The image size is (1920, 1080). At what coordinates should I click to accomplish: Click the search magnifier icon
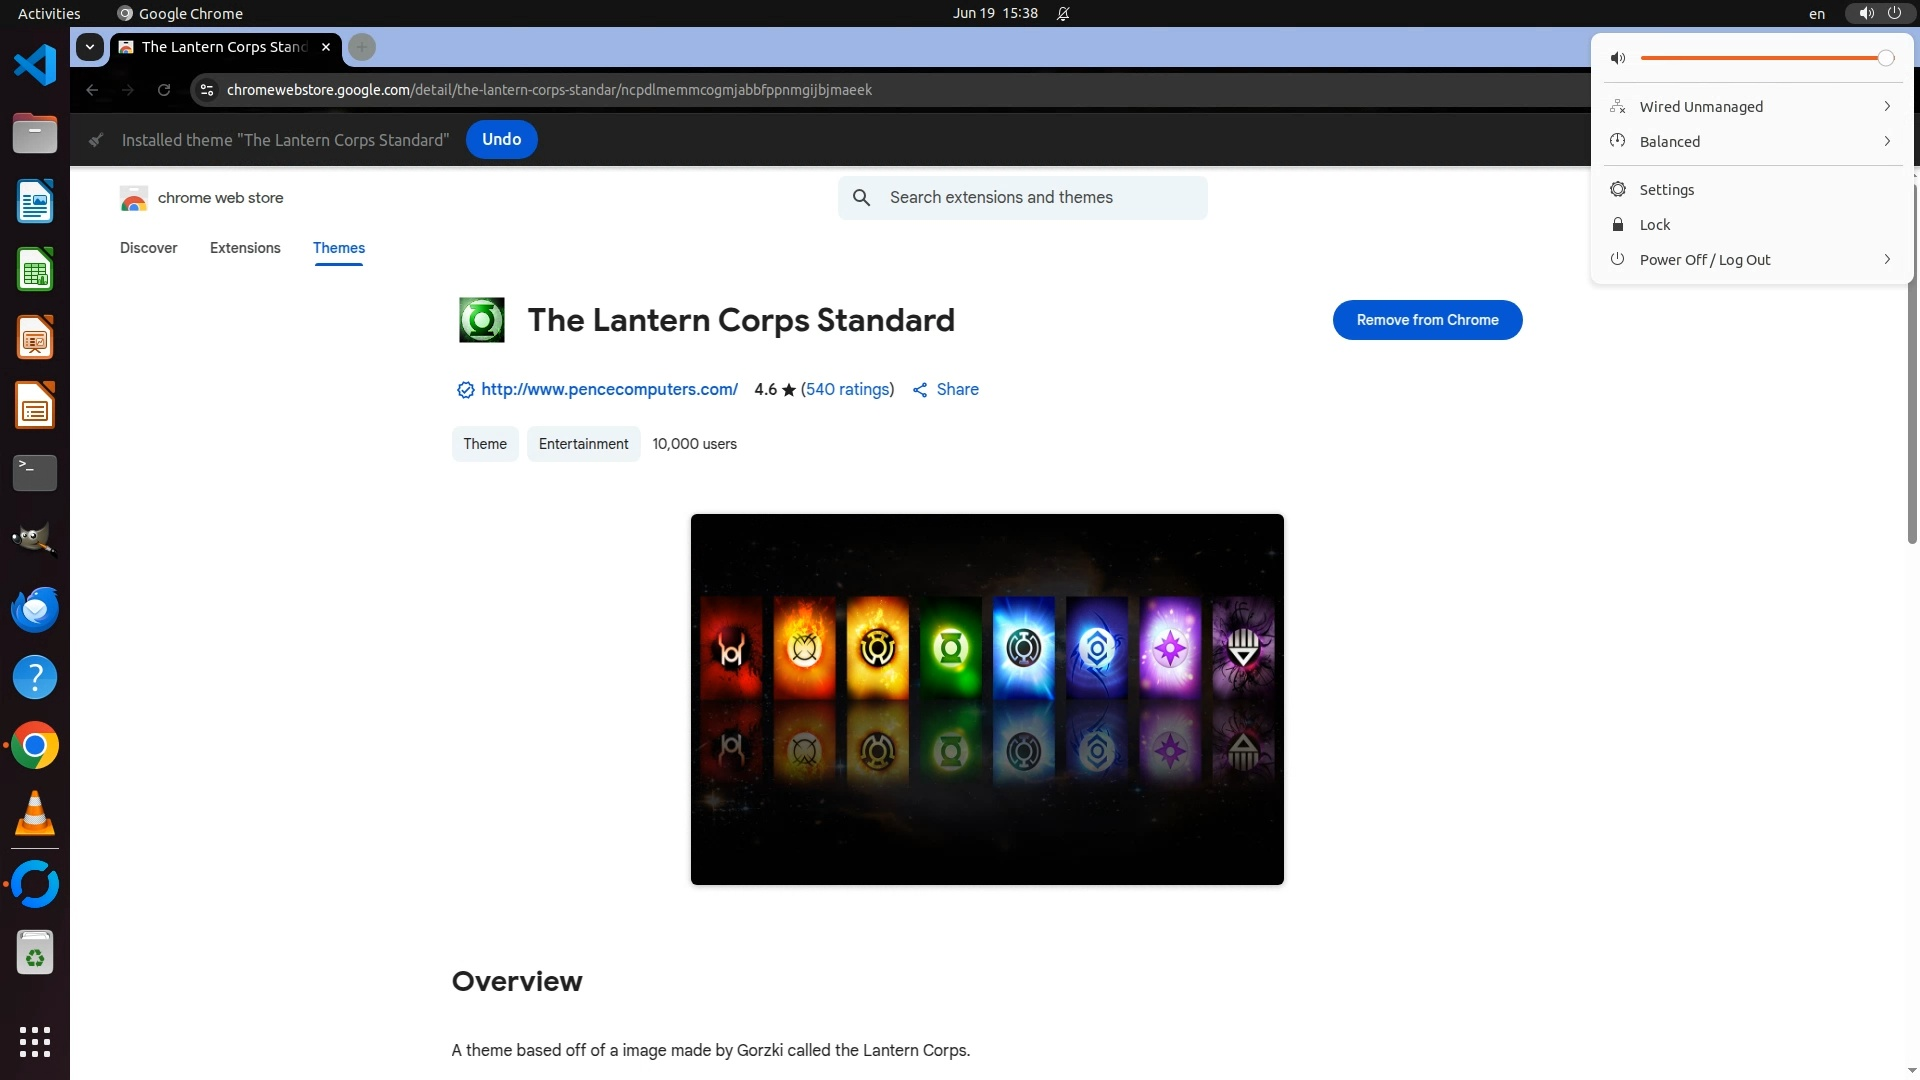click(x=861, y=198)
